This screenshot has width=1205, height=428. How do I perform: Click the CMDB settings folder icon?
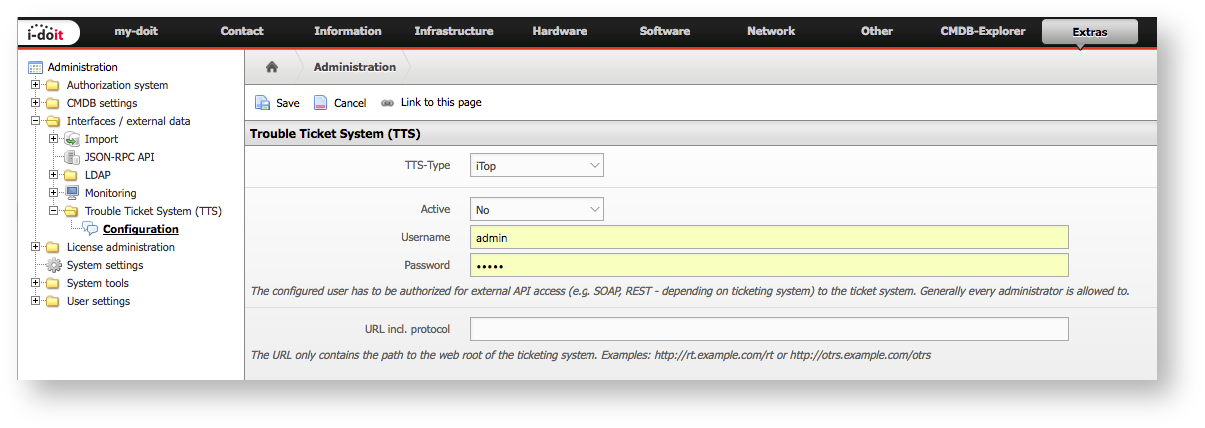(53, 103)
